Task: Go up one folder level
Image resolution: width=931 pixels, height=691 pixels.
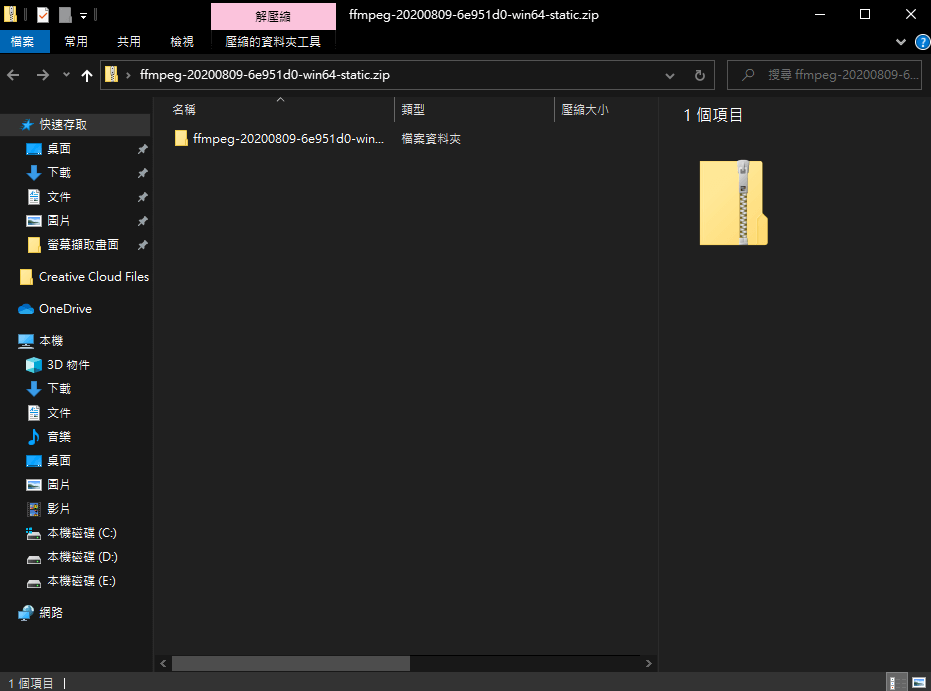Action: pyautogui.click(x=87, y=75)
